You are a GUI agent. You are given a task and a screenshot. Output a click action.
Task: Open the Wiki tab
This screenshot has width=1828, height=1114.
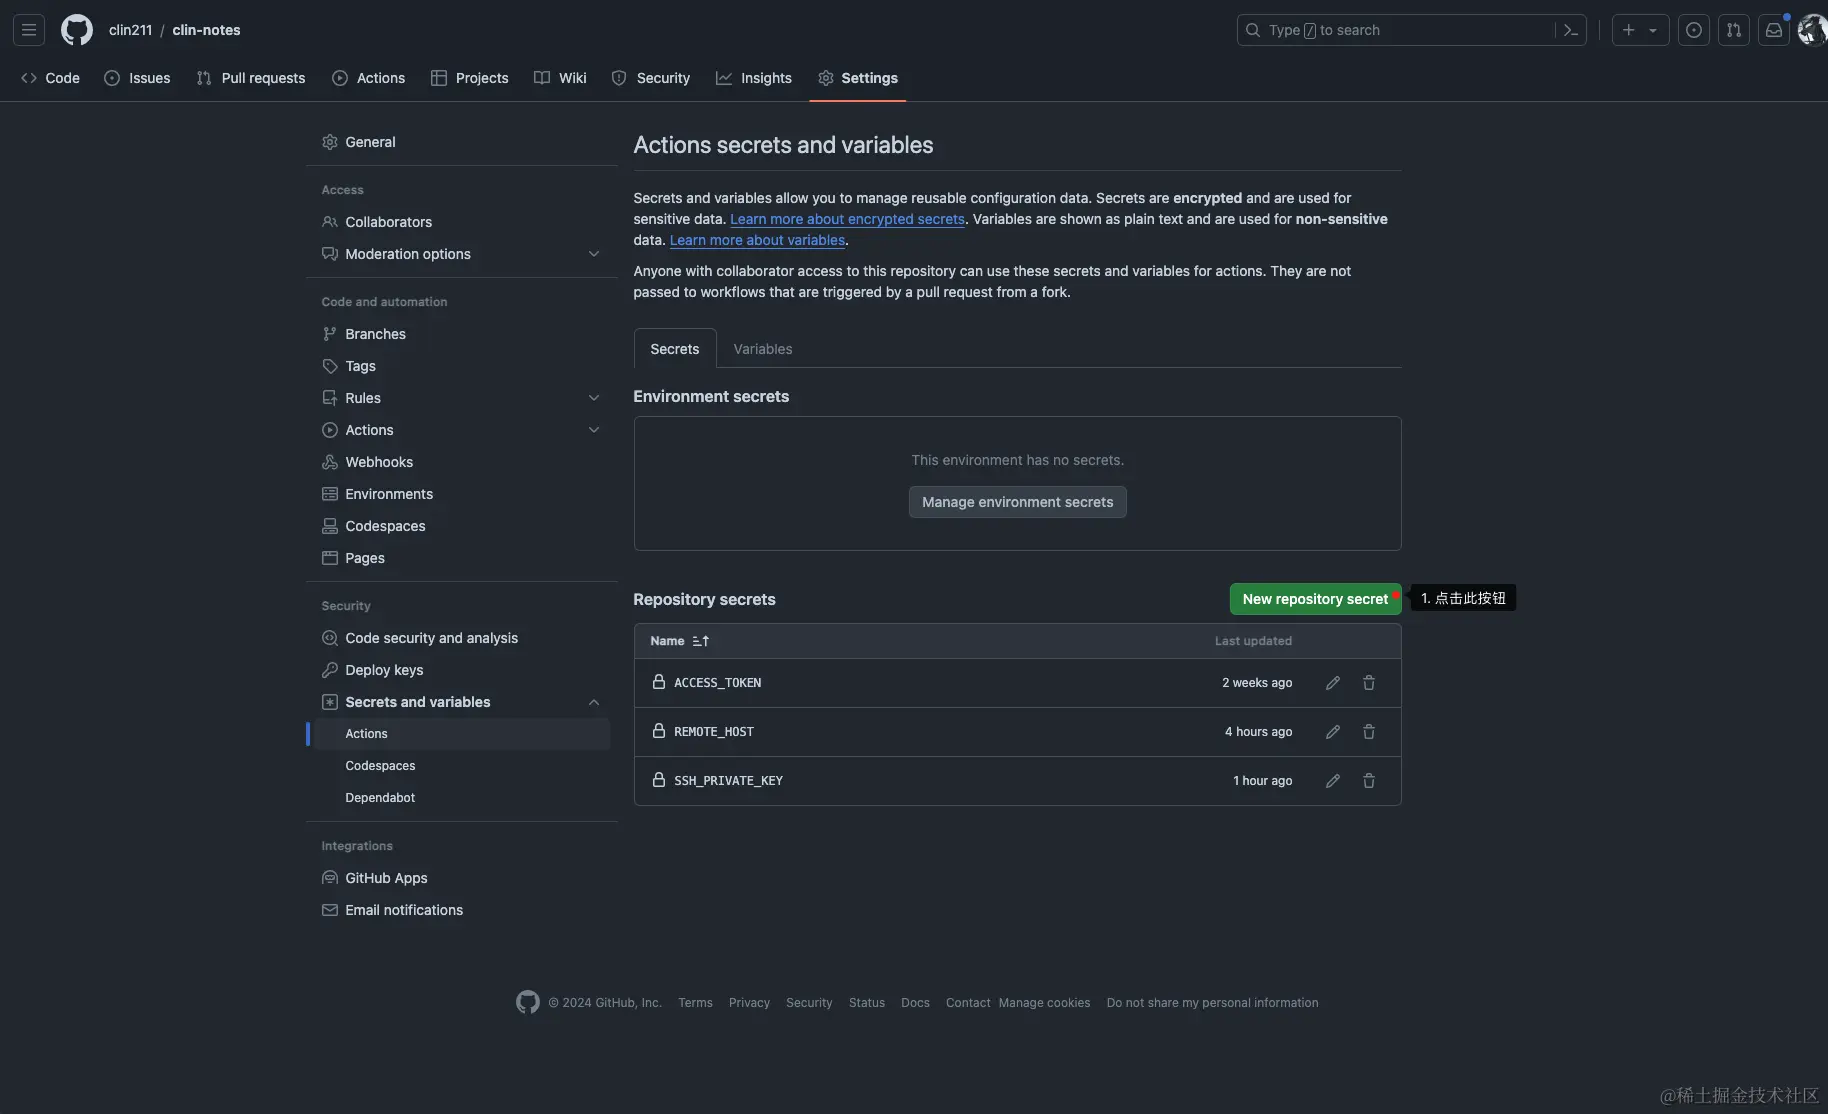point(560,78)
